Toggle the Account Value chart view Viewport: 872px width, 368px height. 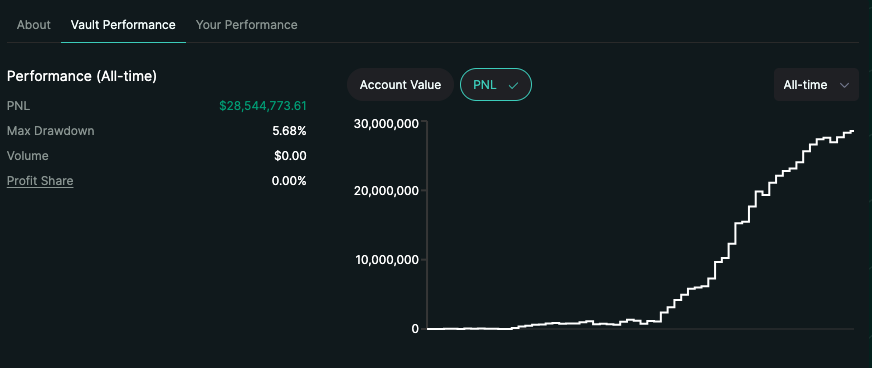400,84
